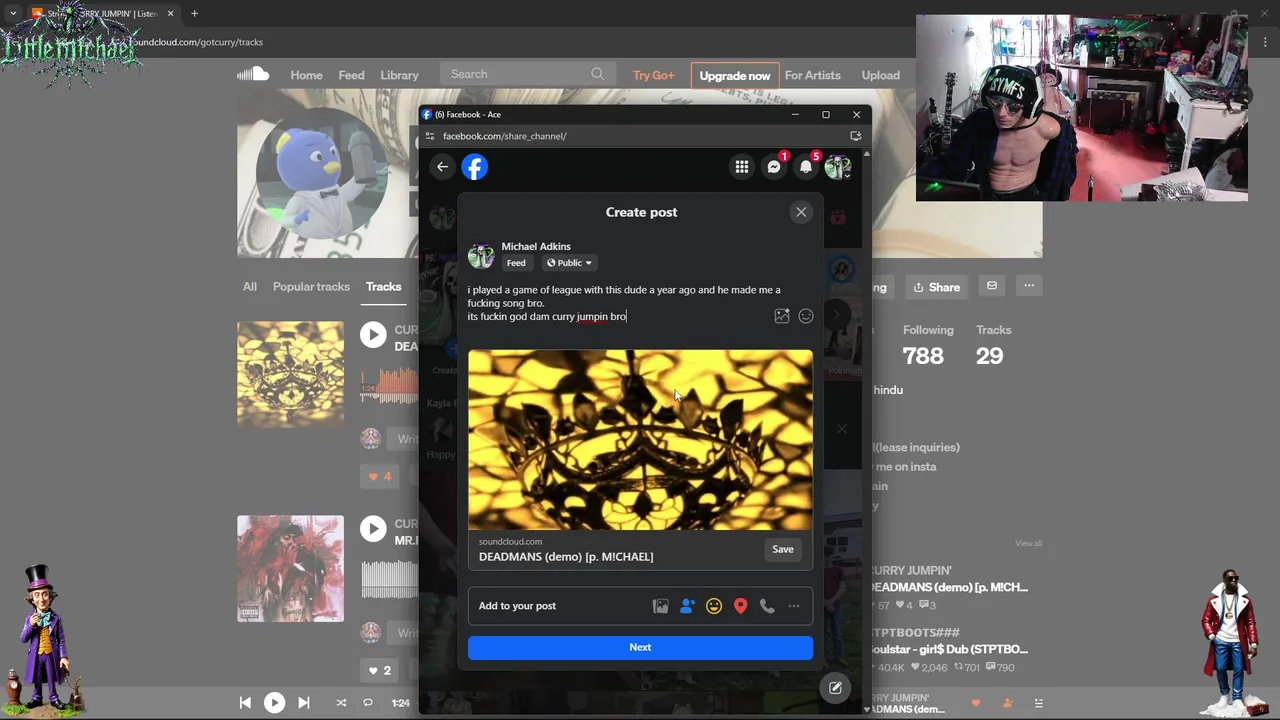Like second track with 2 likes
The width and height of the screenshot is (1280, 720).
380,670
